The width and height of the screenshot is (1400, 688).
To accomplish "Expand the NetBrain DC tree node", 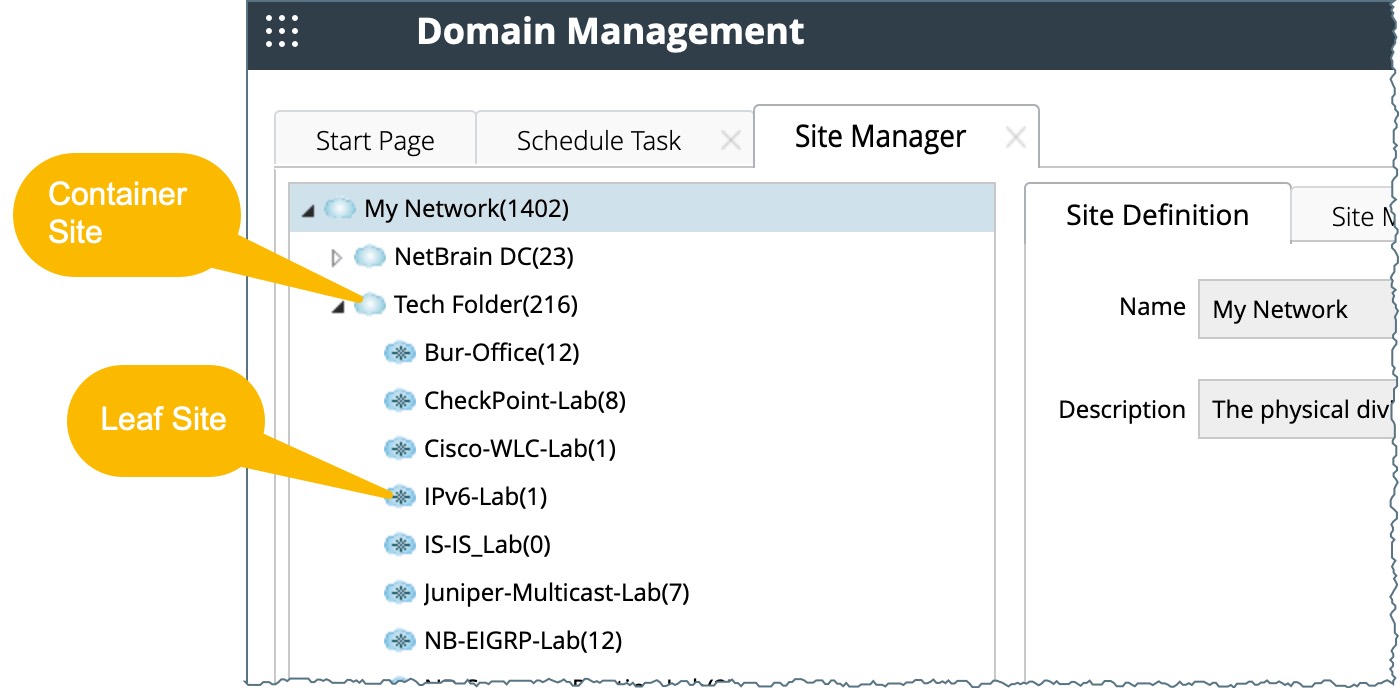I will tap(337, 258).
